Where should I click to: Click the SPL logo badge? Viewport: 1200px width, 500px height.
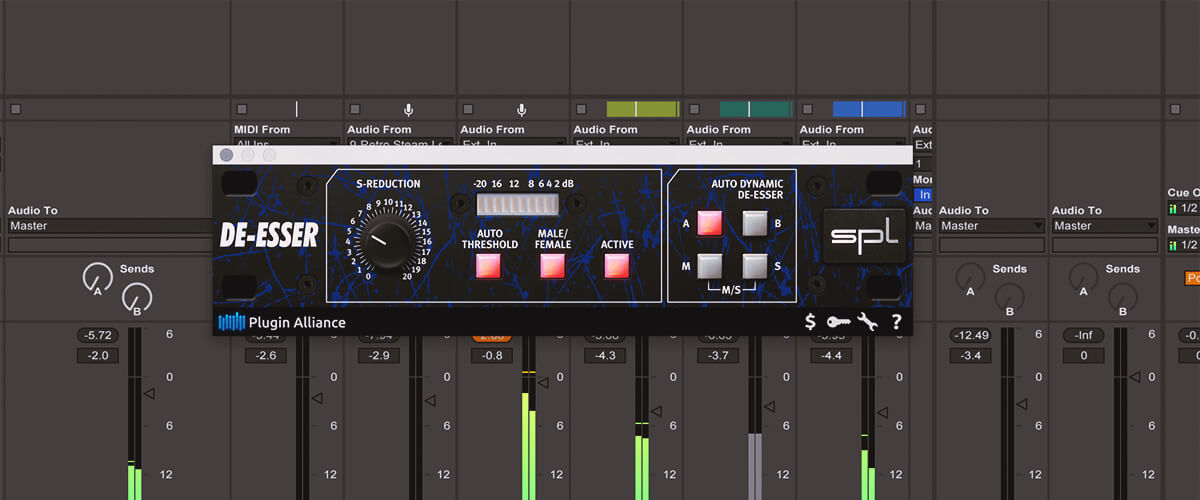tap(864, 236)
